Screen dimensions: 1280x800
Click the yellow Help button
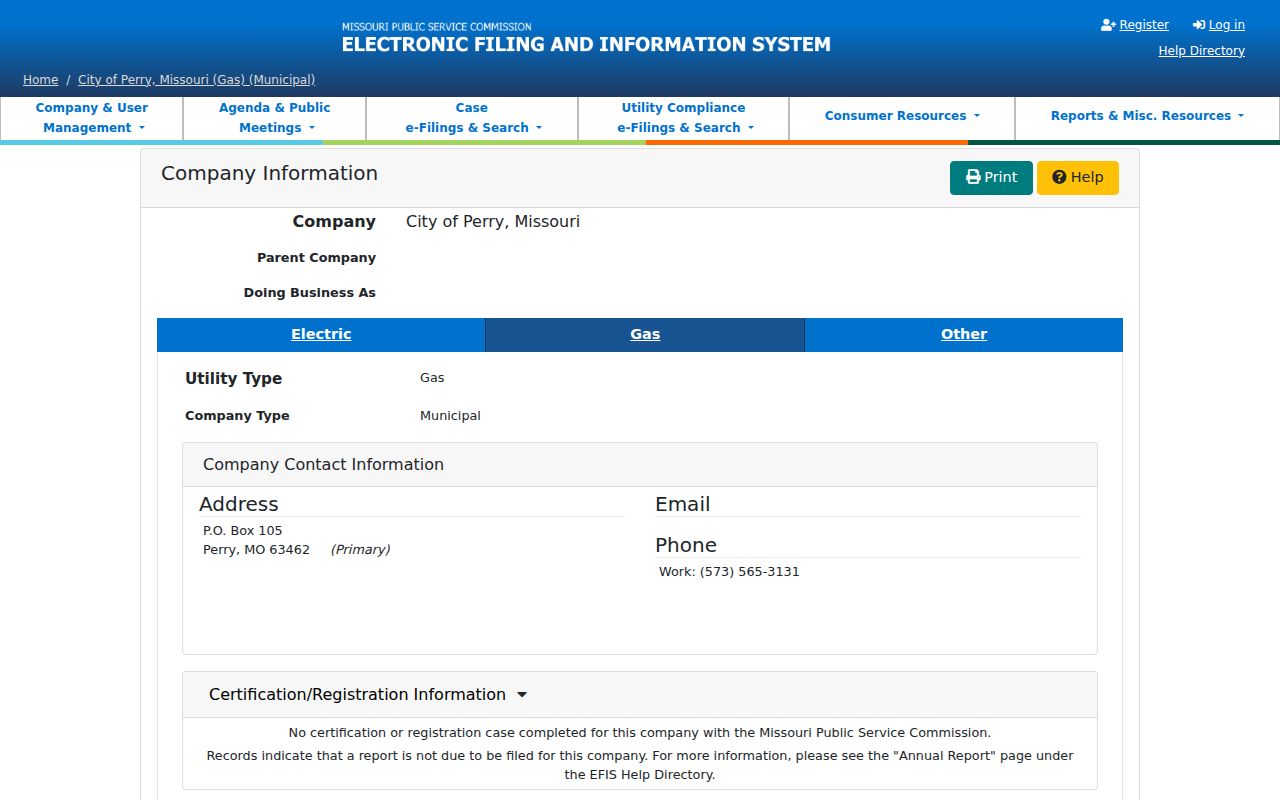pyautogui.click(x=1078, y=178)
